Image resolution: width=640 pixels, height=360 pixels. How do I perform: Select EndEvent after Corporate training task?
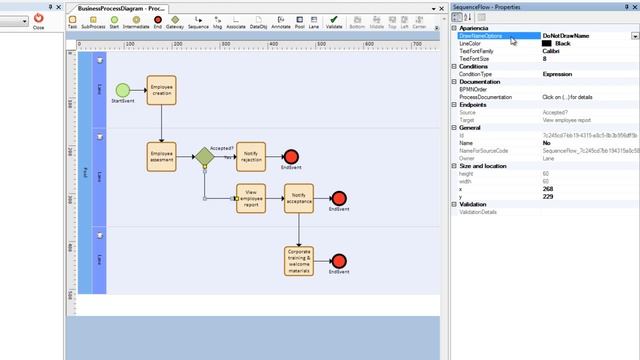point(339,261)
